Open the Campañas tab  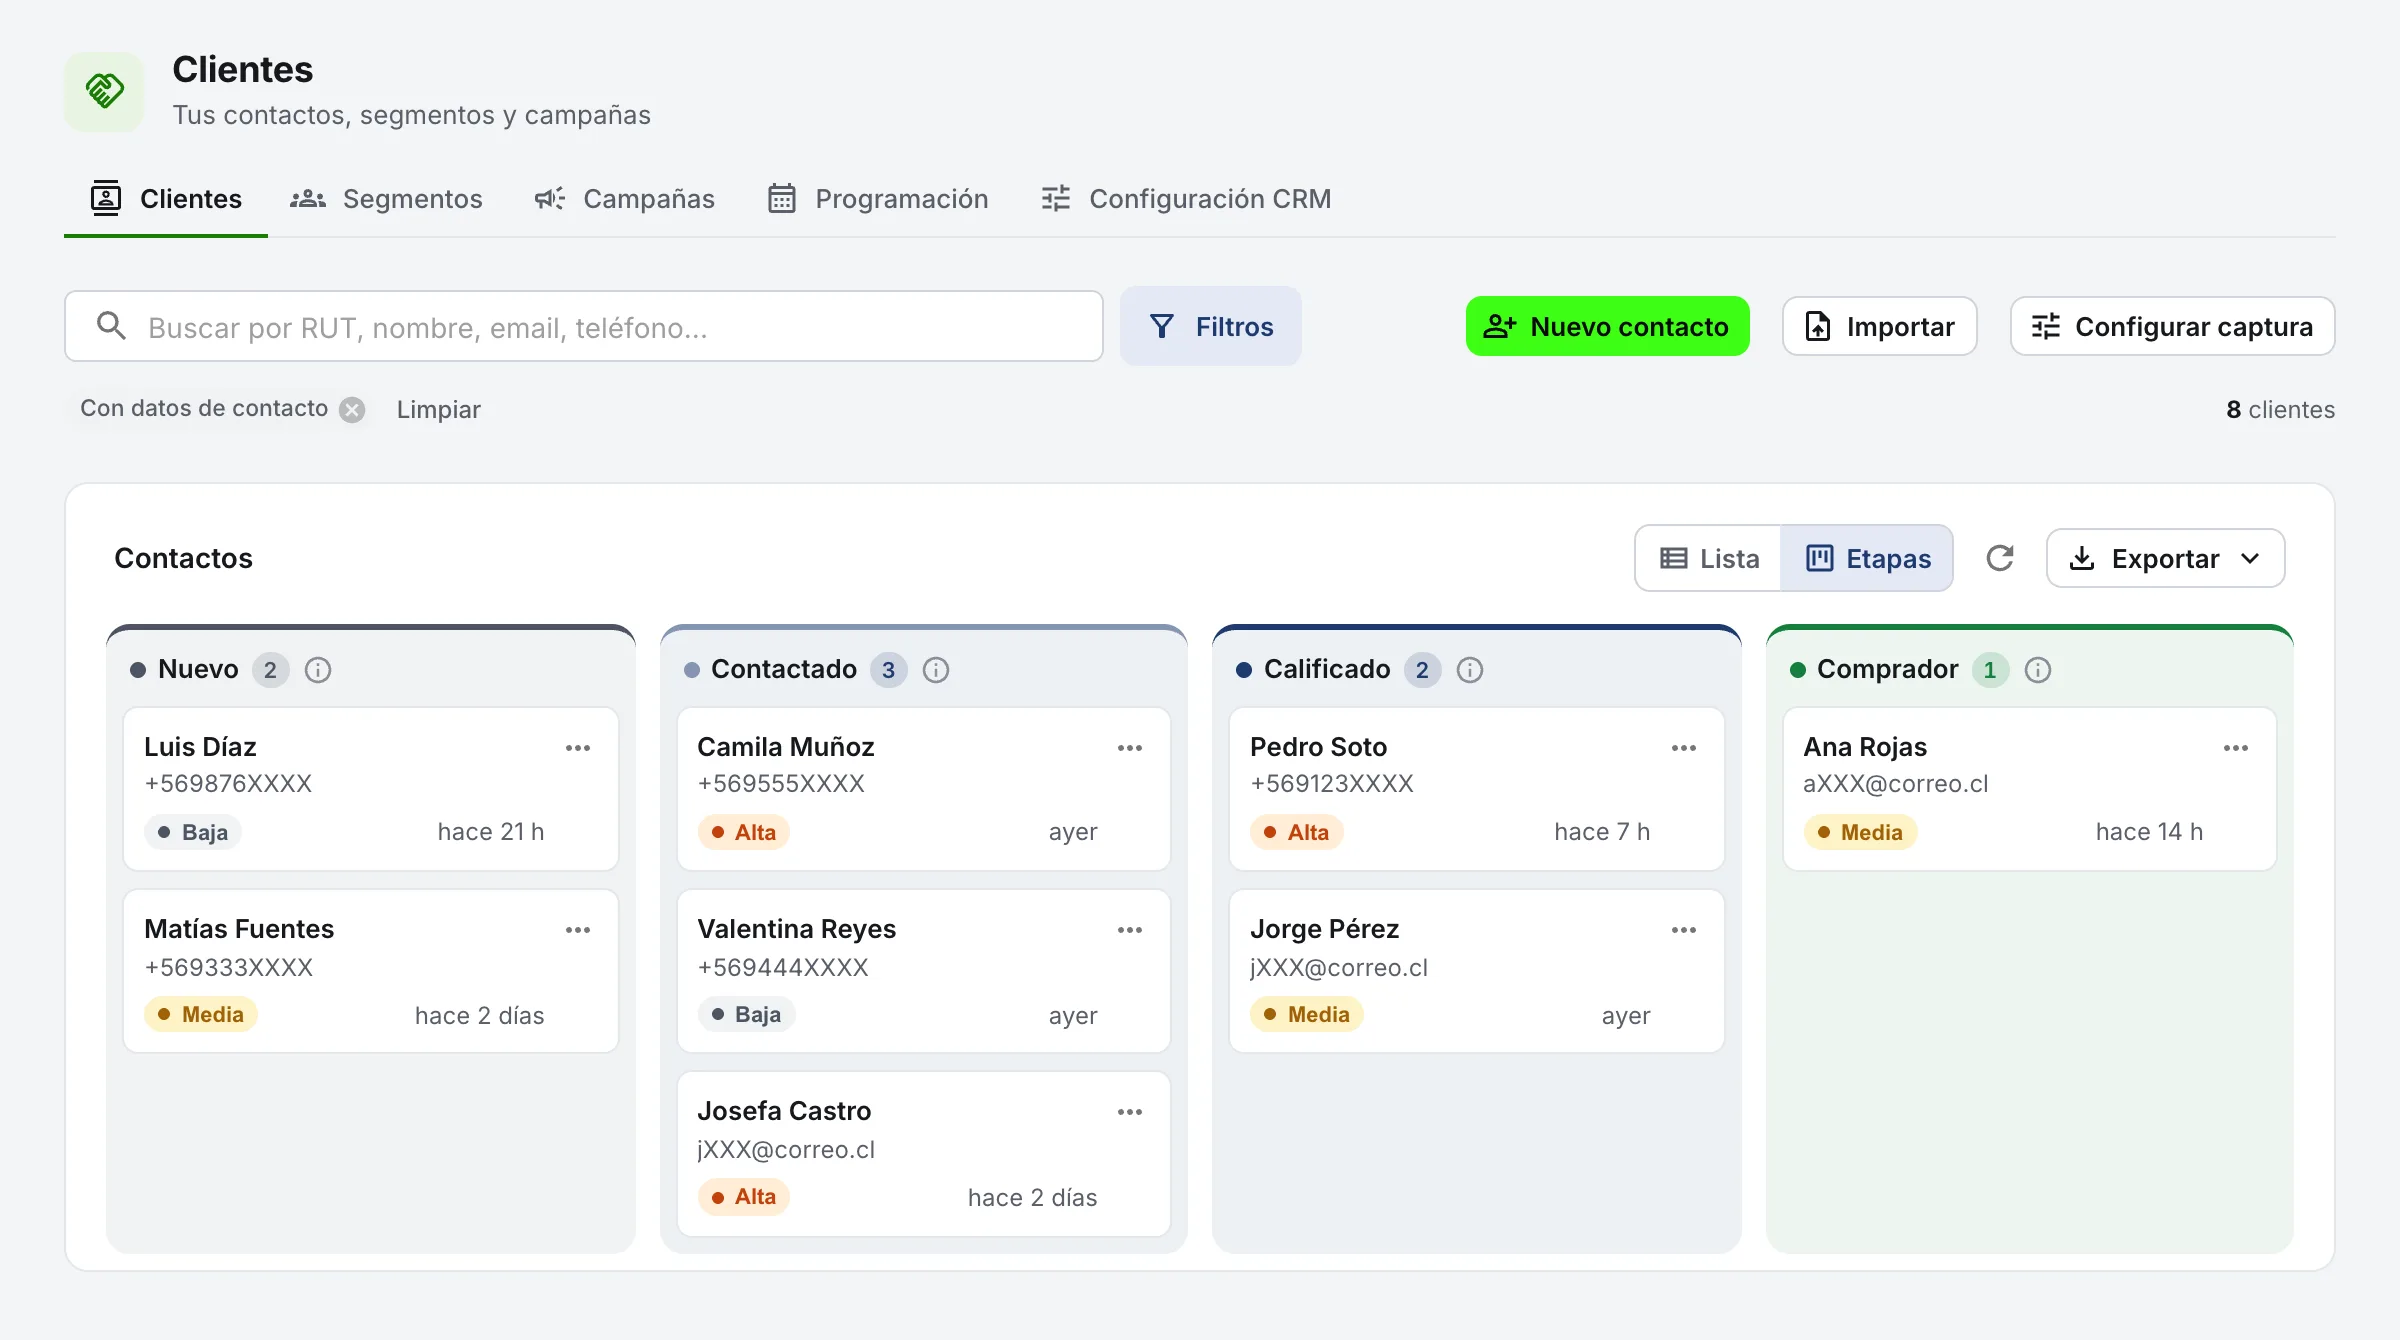(624, 199)
